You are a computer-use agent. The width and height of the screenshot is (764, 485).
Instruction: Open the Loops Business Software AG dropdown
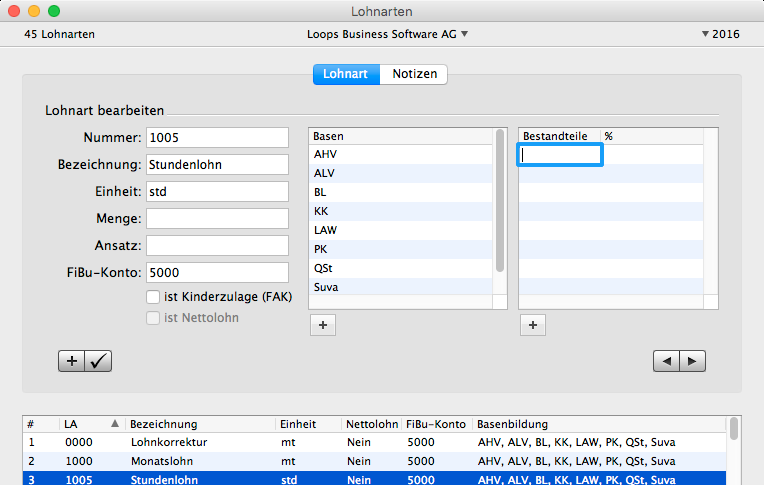[388, 34]
